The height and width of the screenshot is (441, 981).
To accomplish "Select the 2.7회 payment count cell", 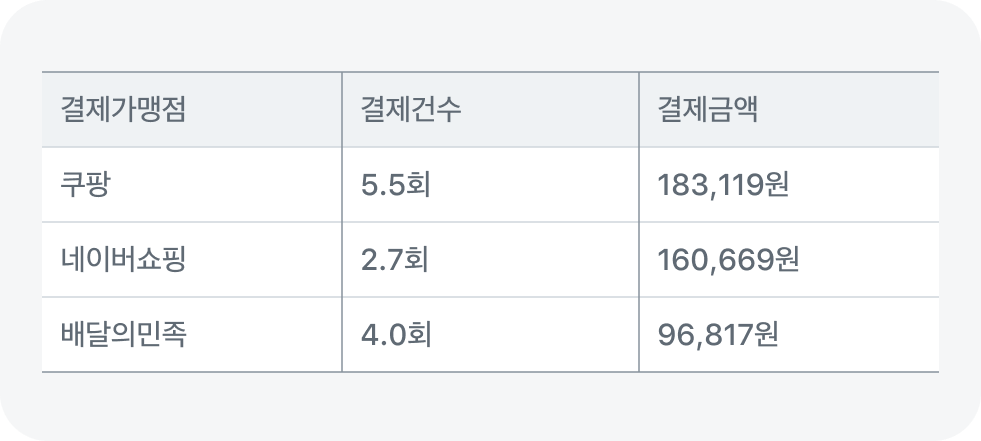I will 396,260.
